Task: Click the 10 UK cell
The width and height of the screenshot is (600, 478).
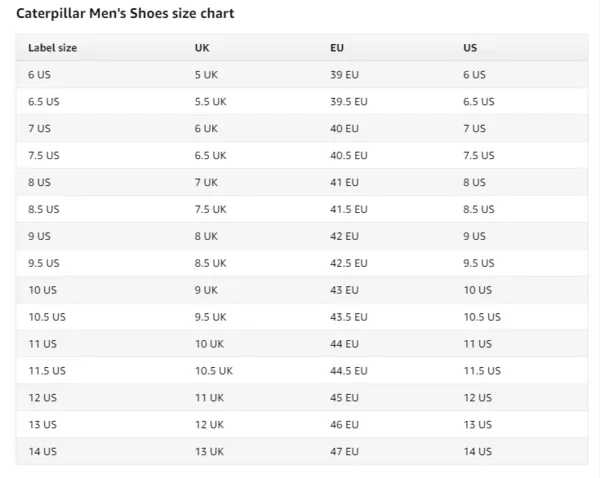Action: tap(209, 344)
